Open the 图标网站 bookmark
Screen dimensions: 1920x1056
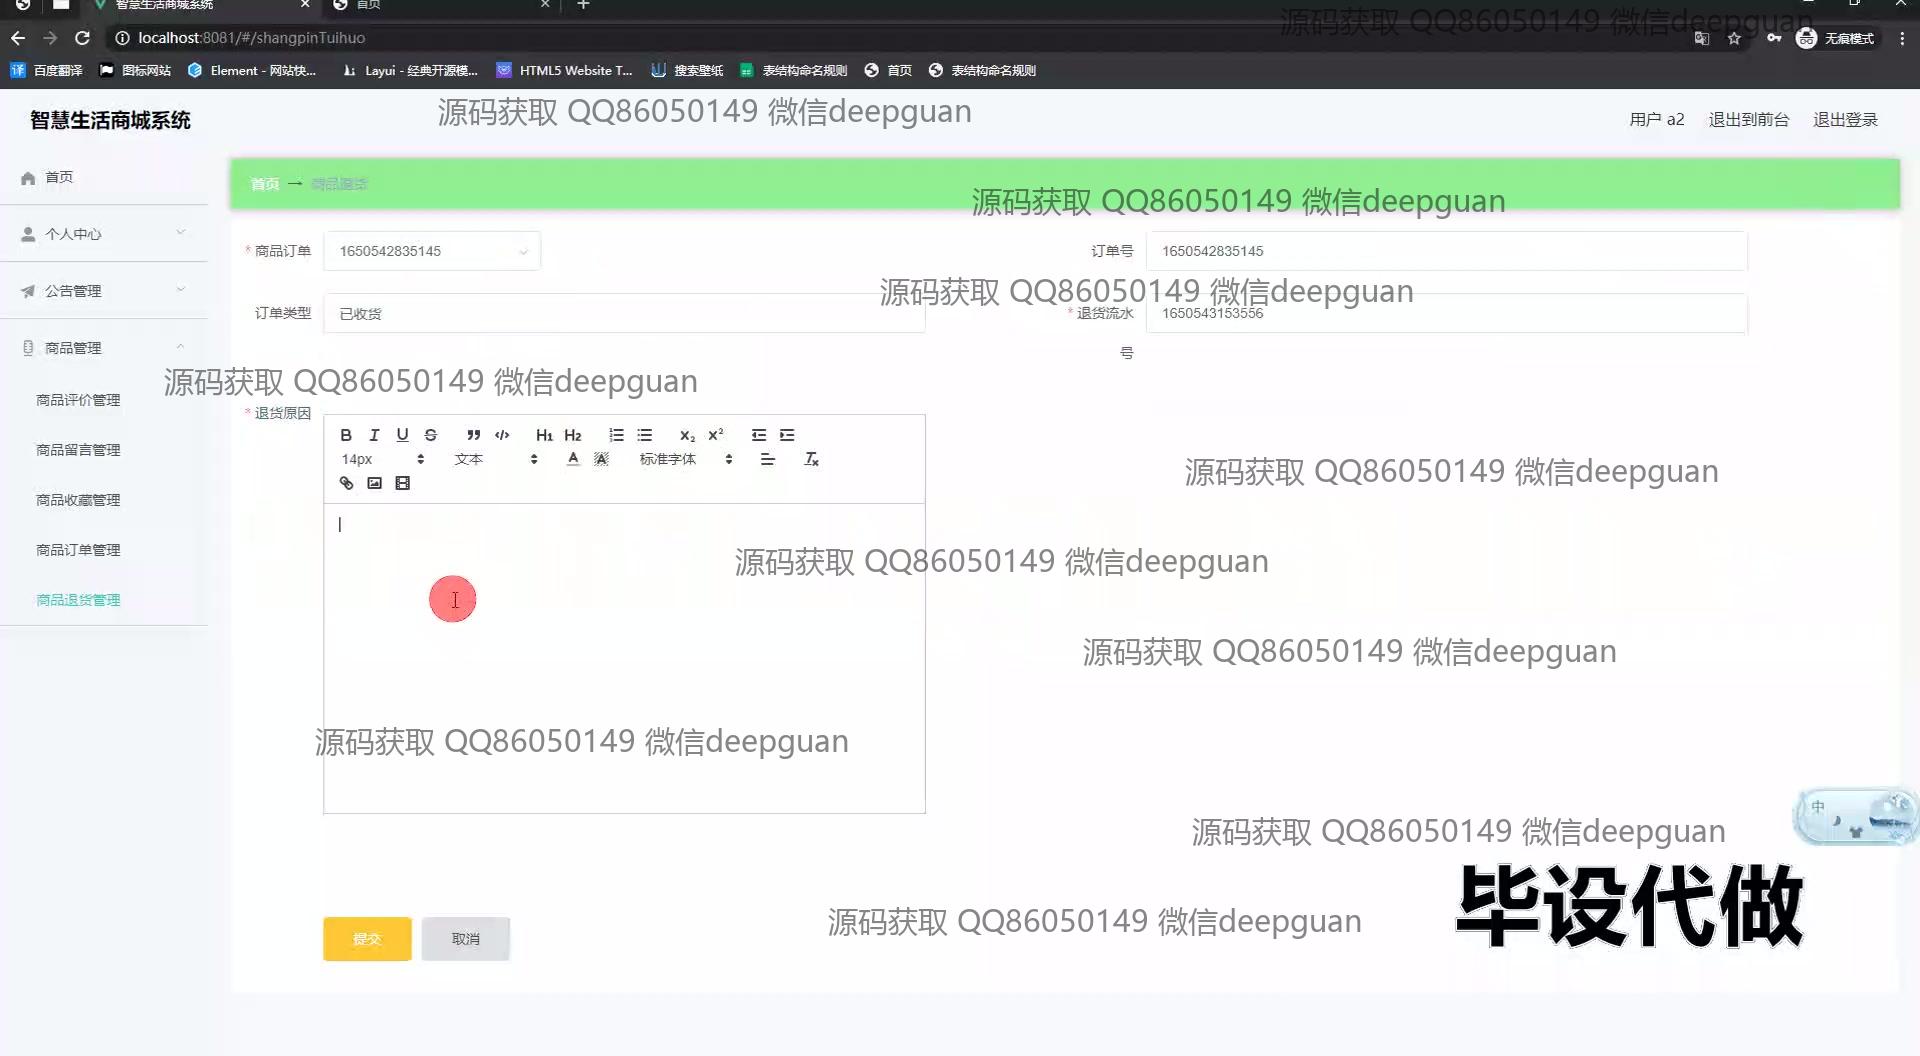coord(135,70)
